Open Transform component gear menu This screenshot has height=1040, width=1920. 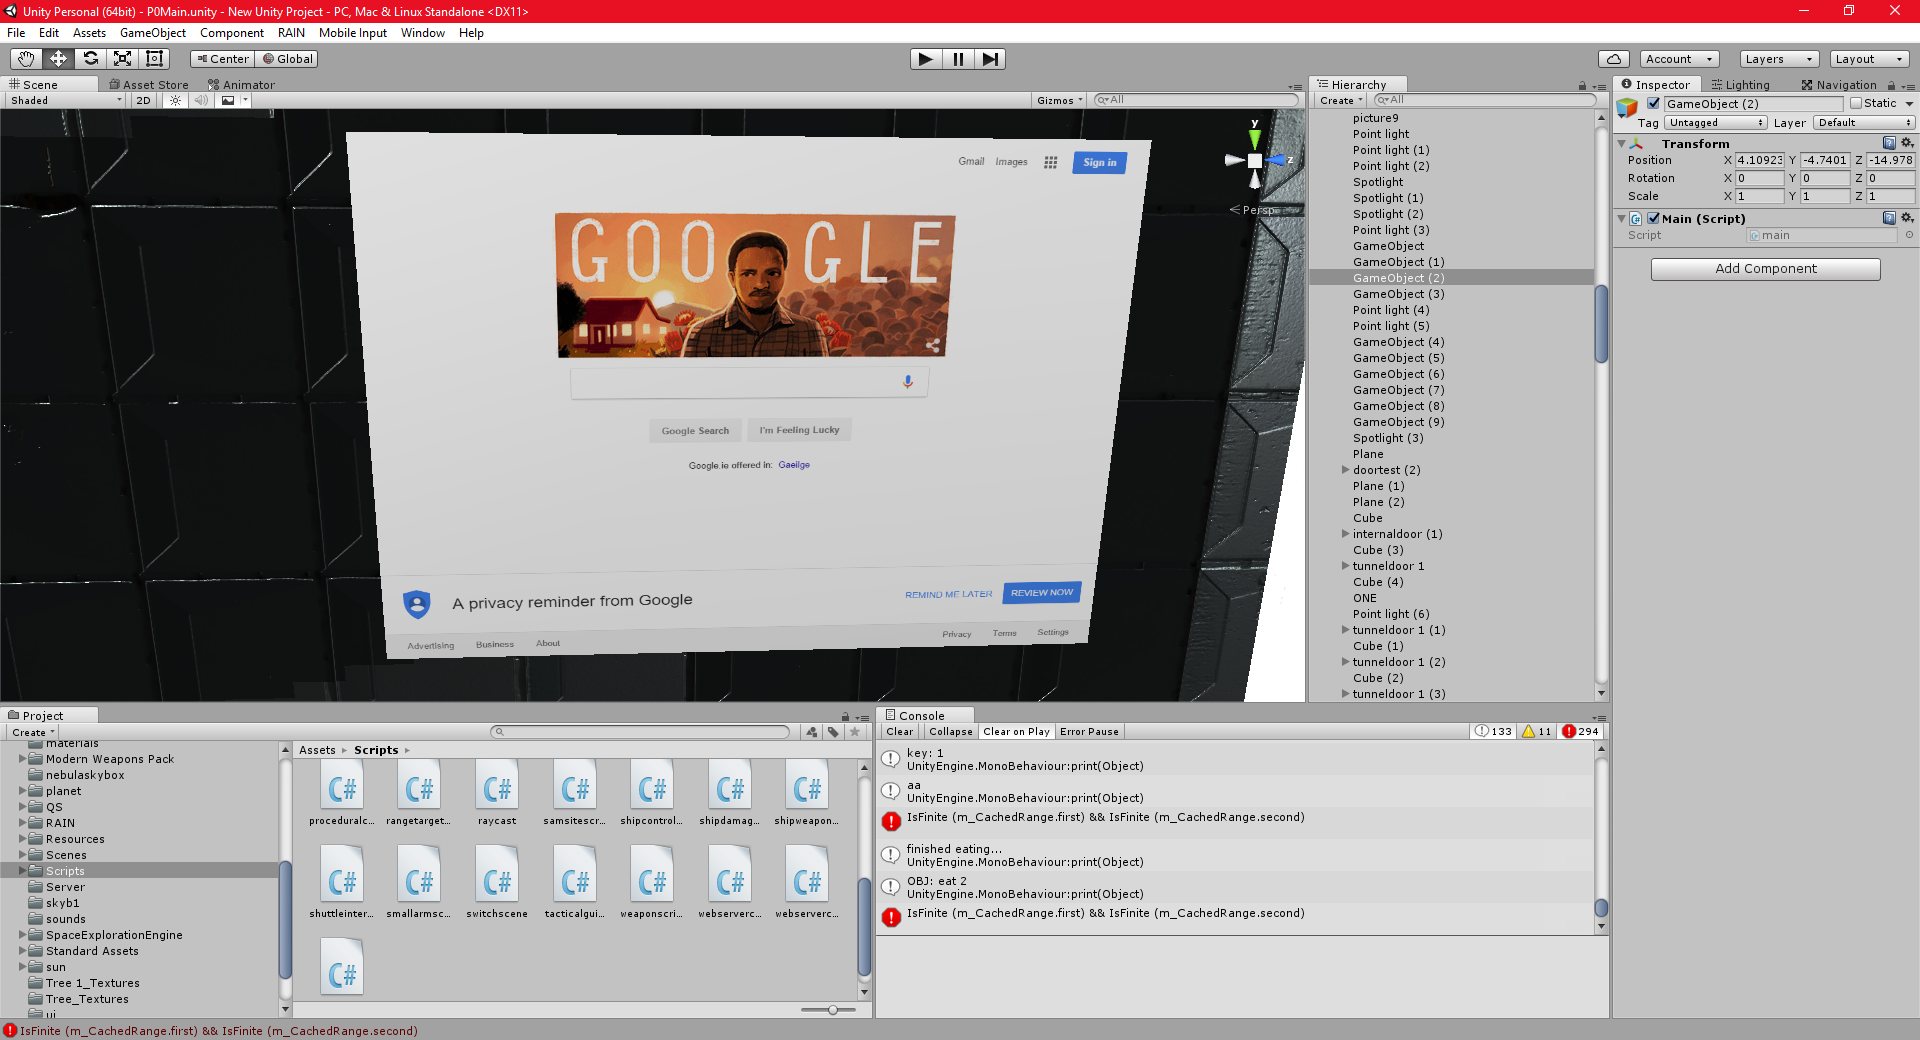[1907, 143]
